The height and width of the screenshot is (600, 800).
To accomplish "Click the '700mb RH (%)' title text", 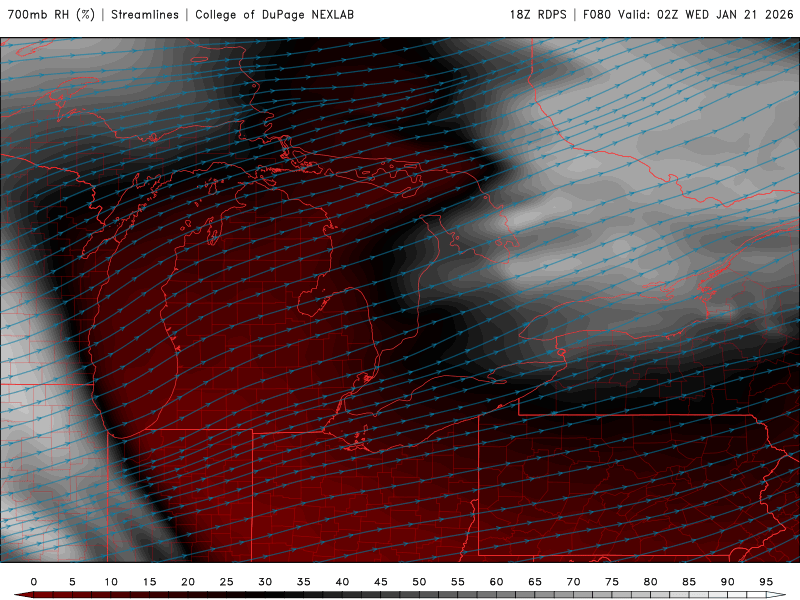I will (52, 14).
